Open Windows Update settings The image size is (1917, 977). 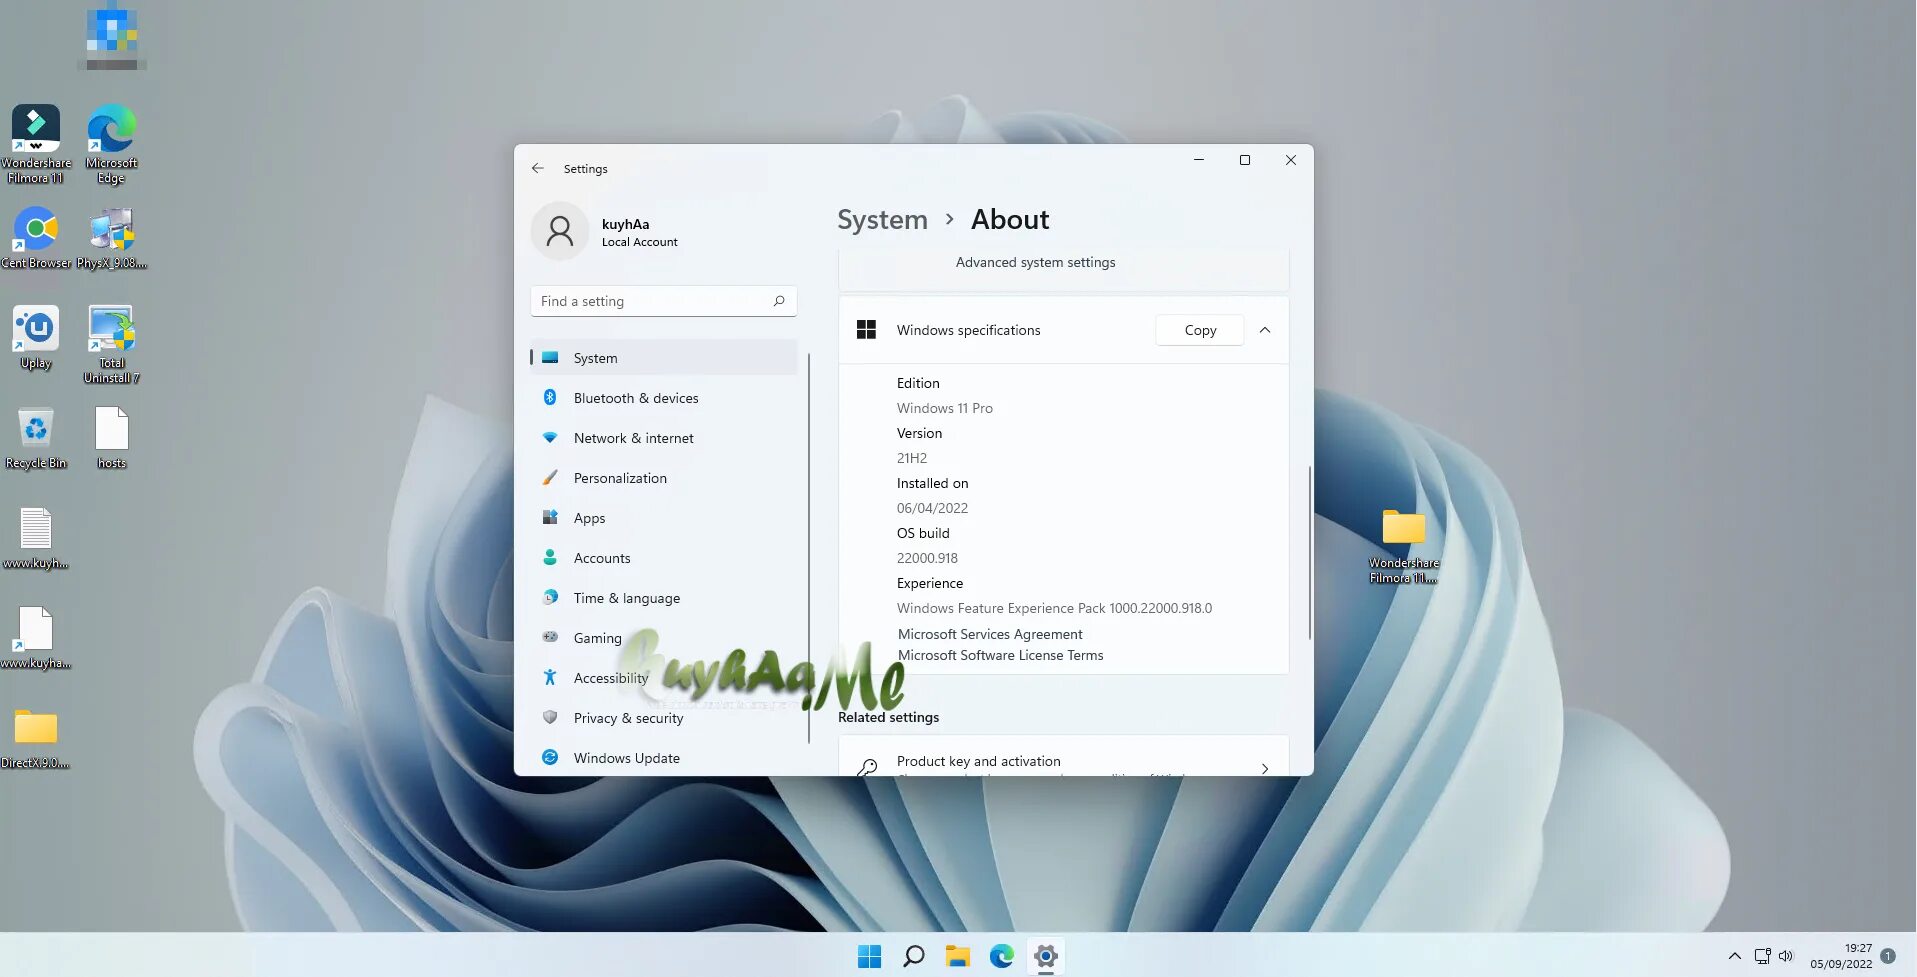[x=664, y=758]
